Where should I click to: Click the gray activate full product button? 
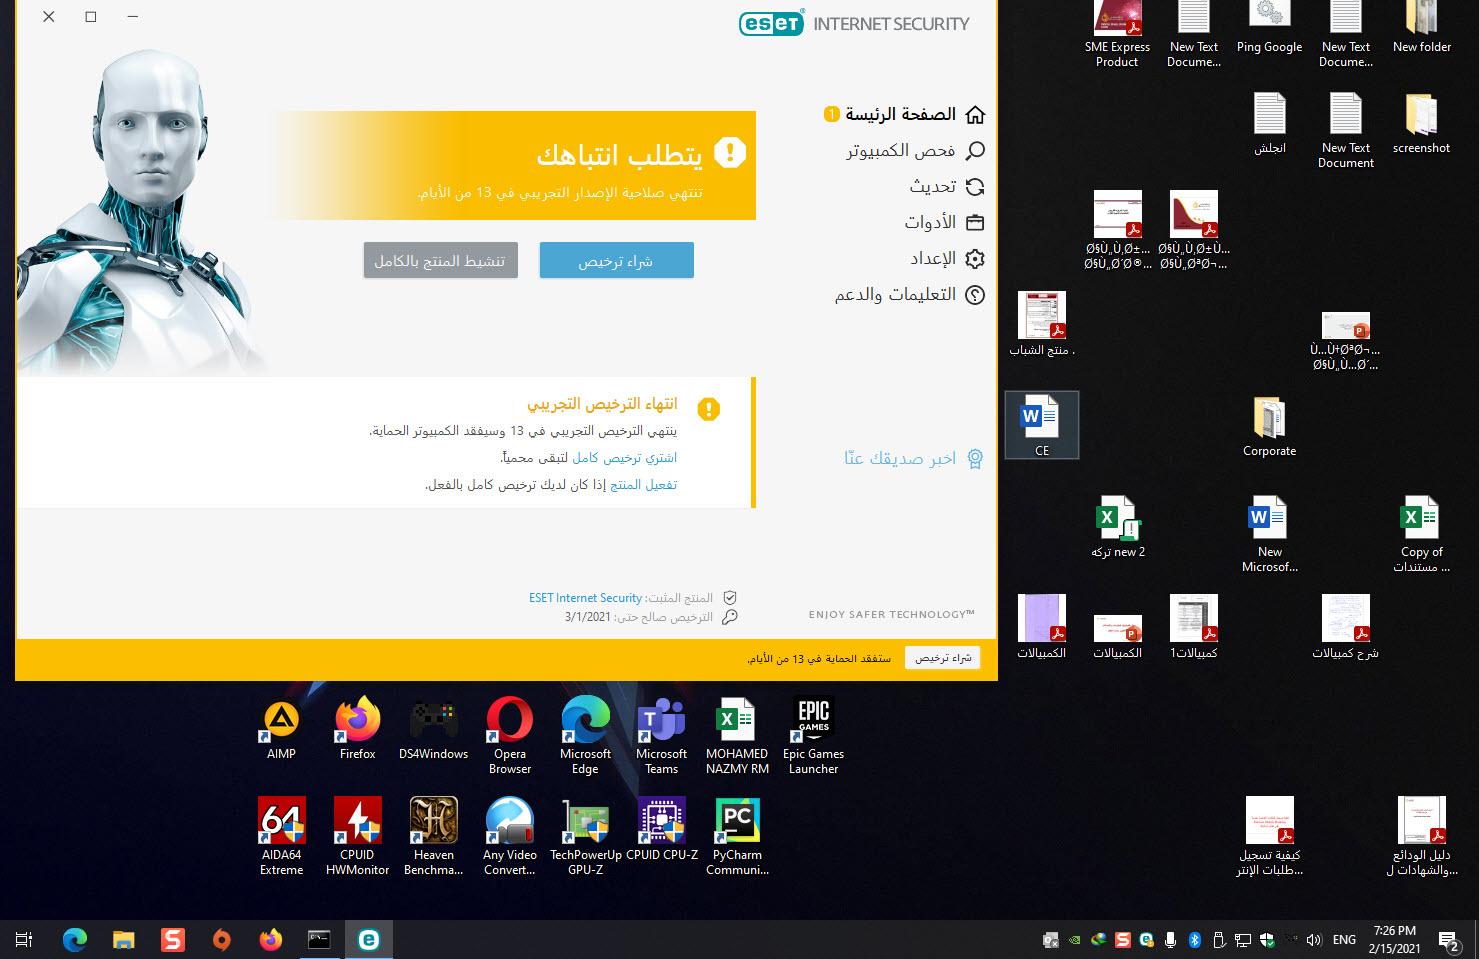coord(440,260)
